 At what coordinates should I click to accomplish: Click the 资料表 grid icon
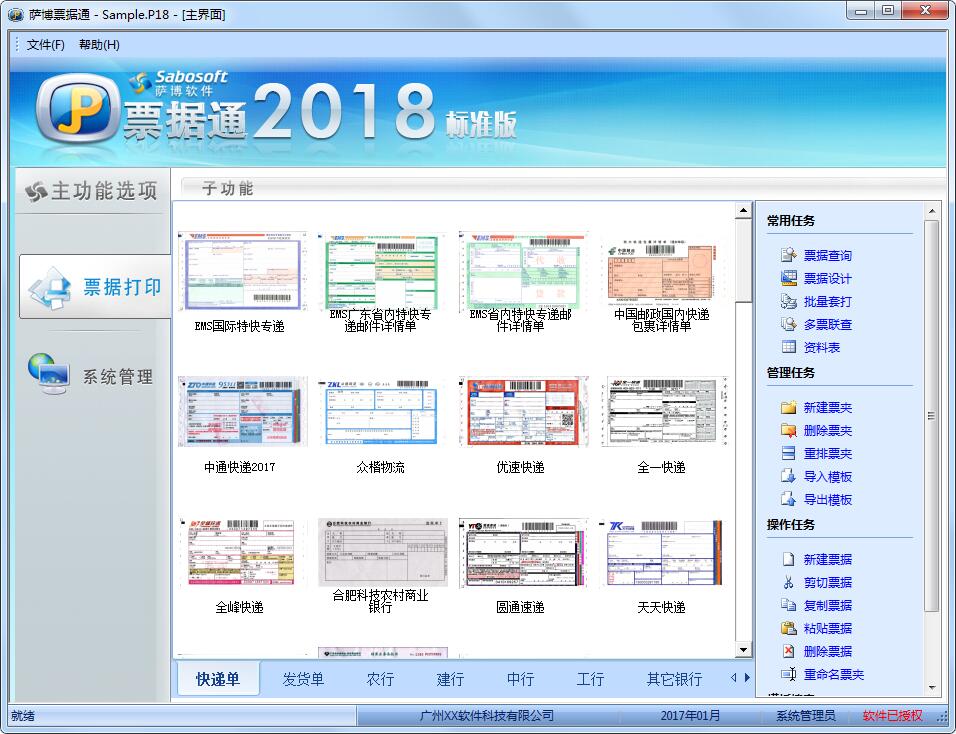(788, 347)
